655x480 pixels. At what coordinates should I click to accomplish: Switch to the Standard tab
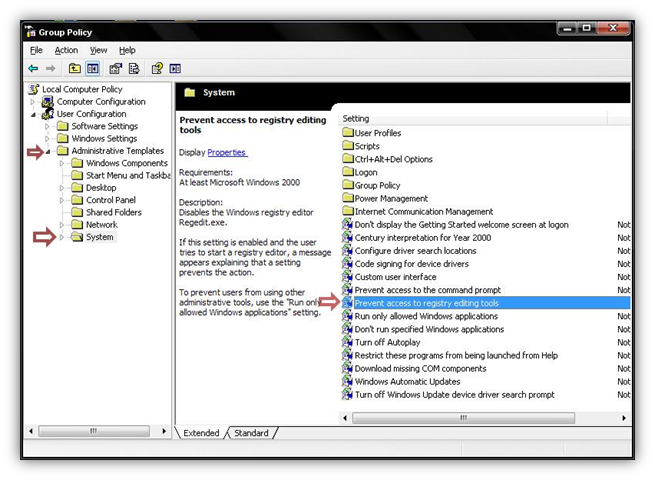251,433
